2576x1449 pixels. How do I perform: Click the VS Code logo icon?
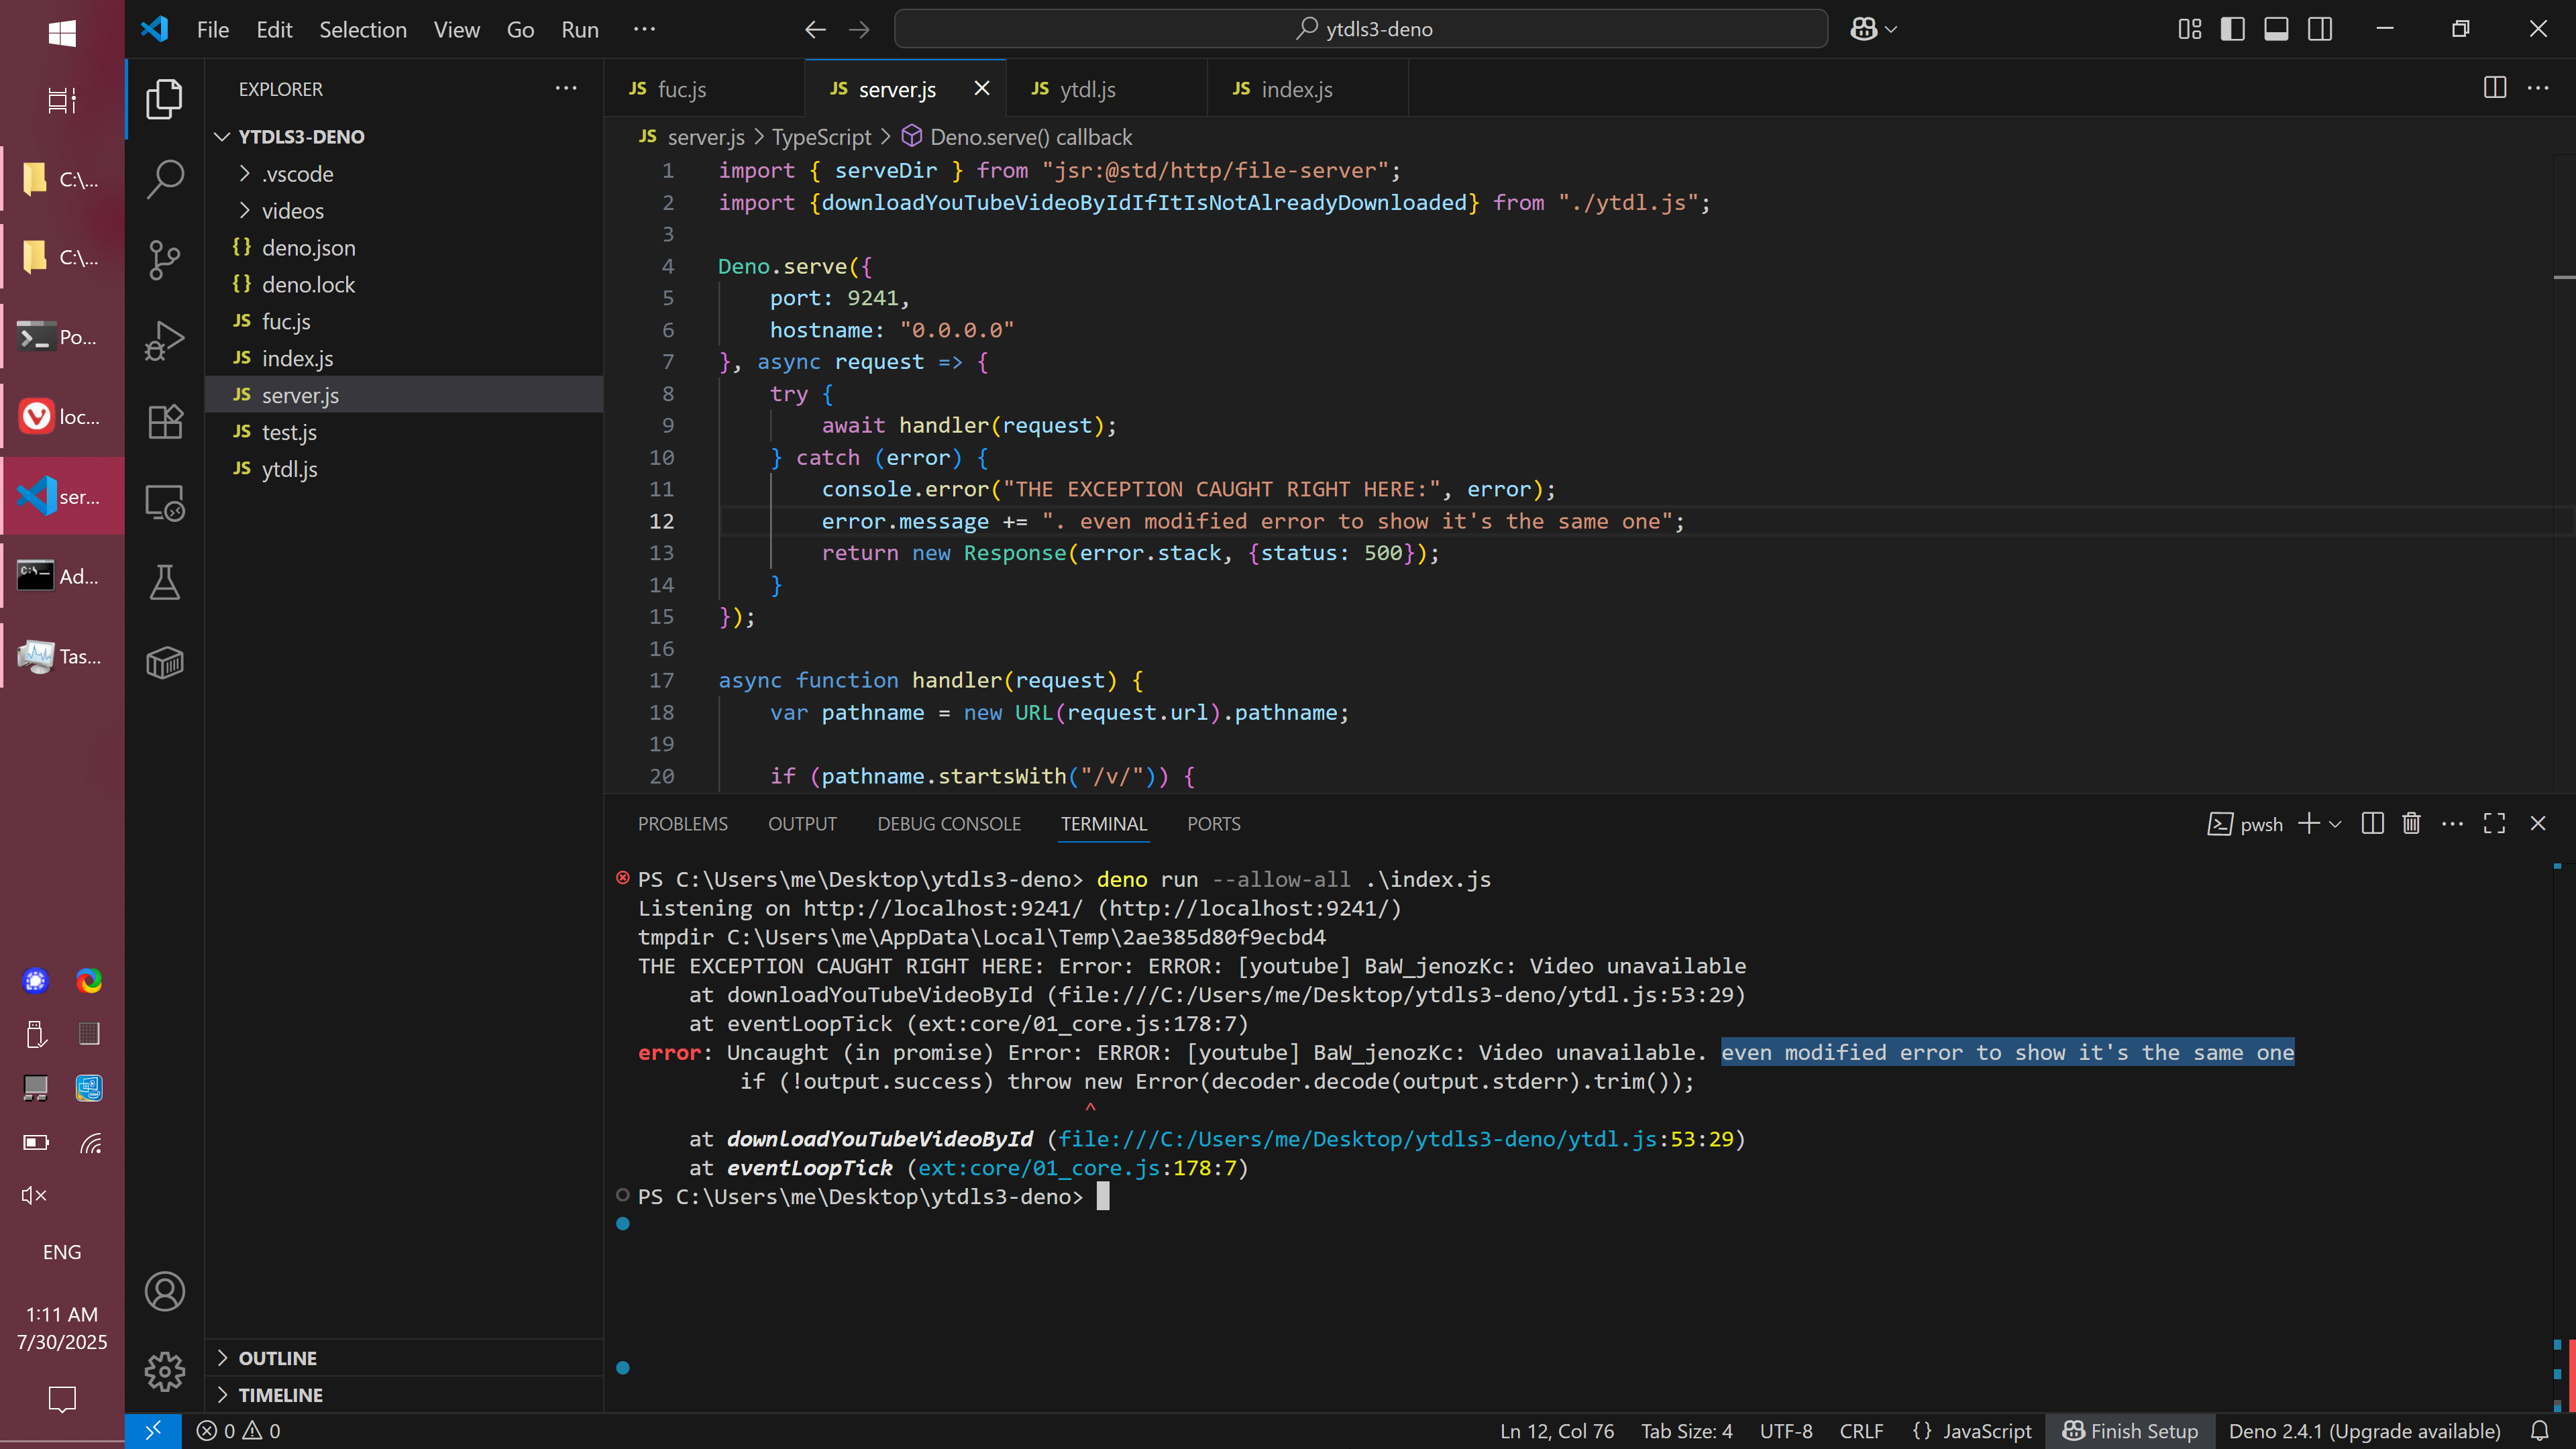click(x=155, y=29)
